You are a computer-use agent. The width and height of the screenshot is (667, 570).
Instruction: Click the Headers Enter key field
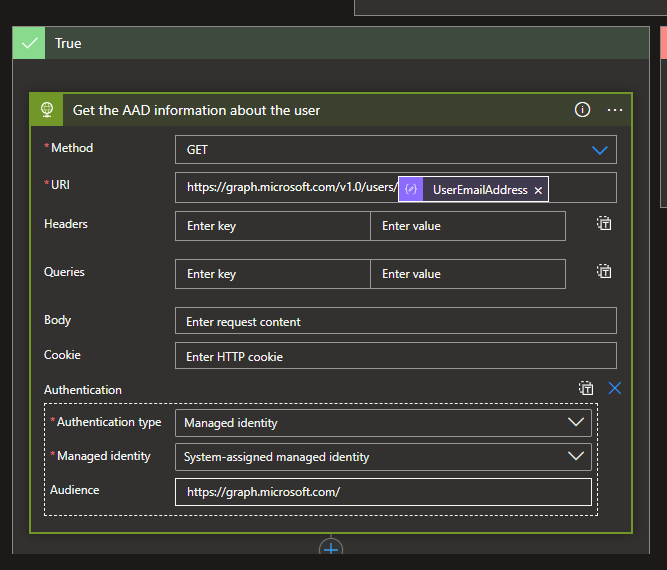pyautogui.click(x=273, y=226)
